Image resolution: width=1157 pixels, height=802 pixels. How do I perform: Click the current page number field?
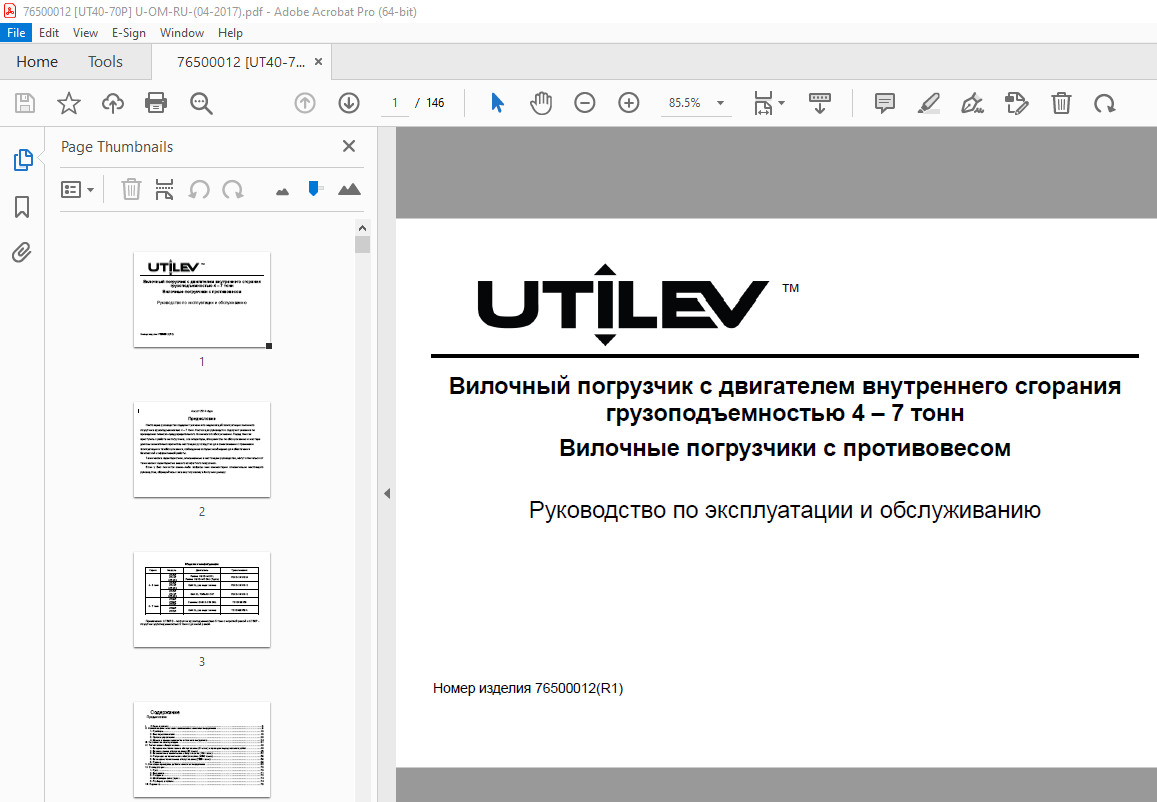[395, 103]
